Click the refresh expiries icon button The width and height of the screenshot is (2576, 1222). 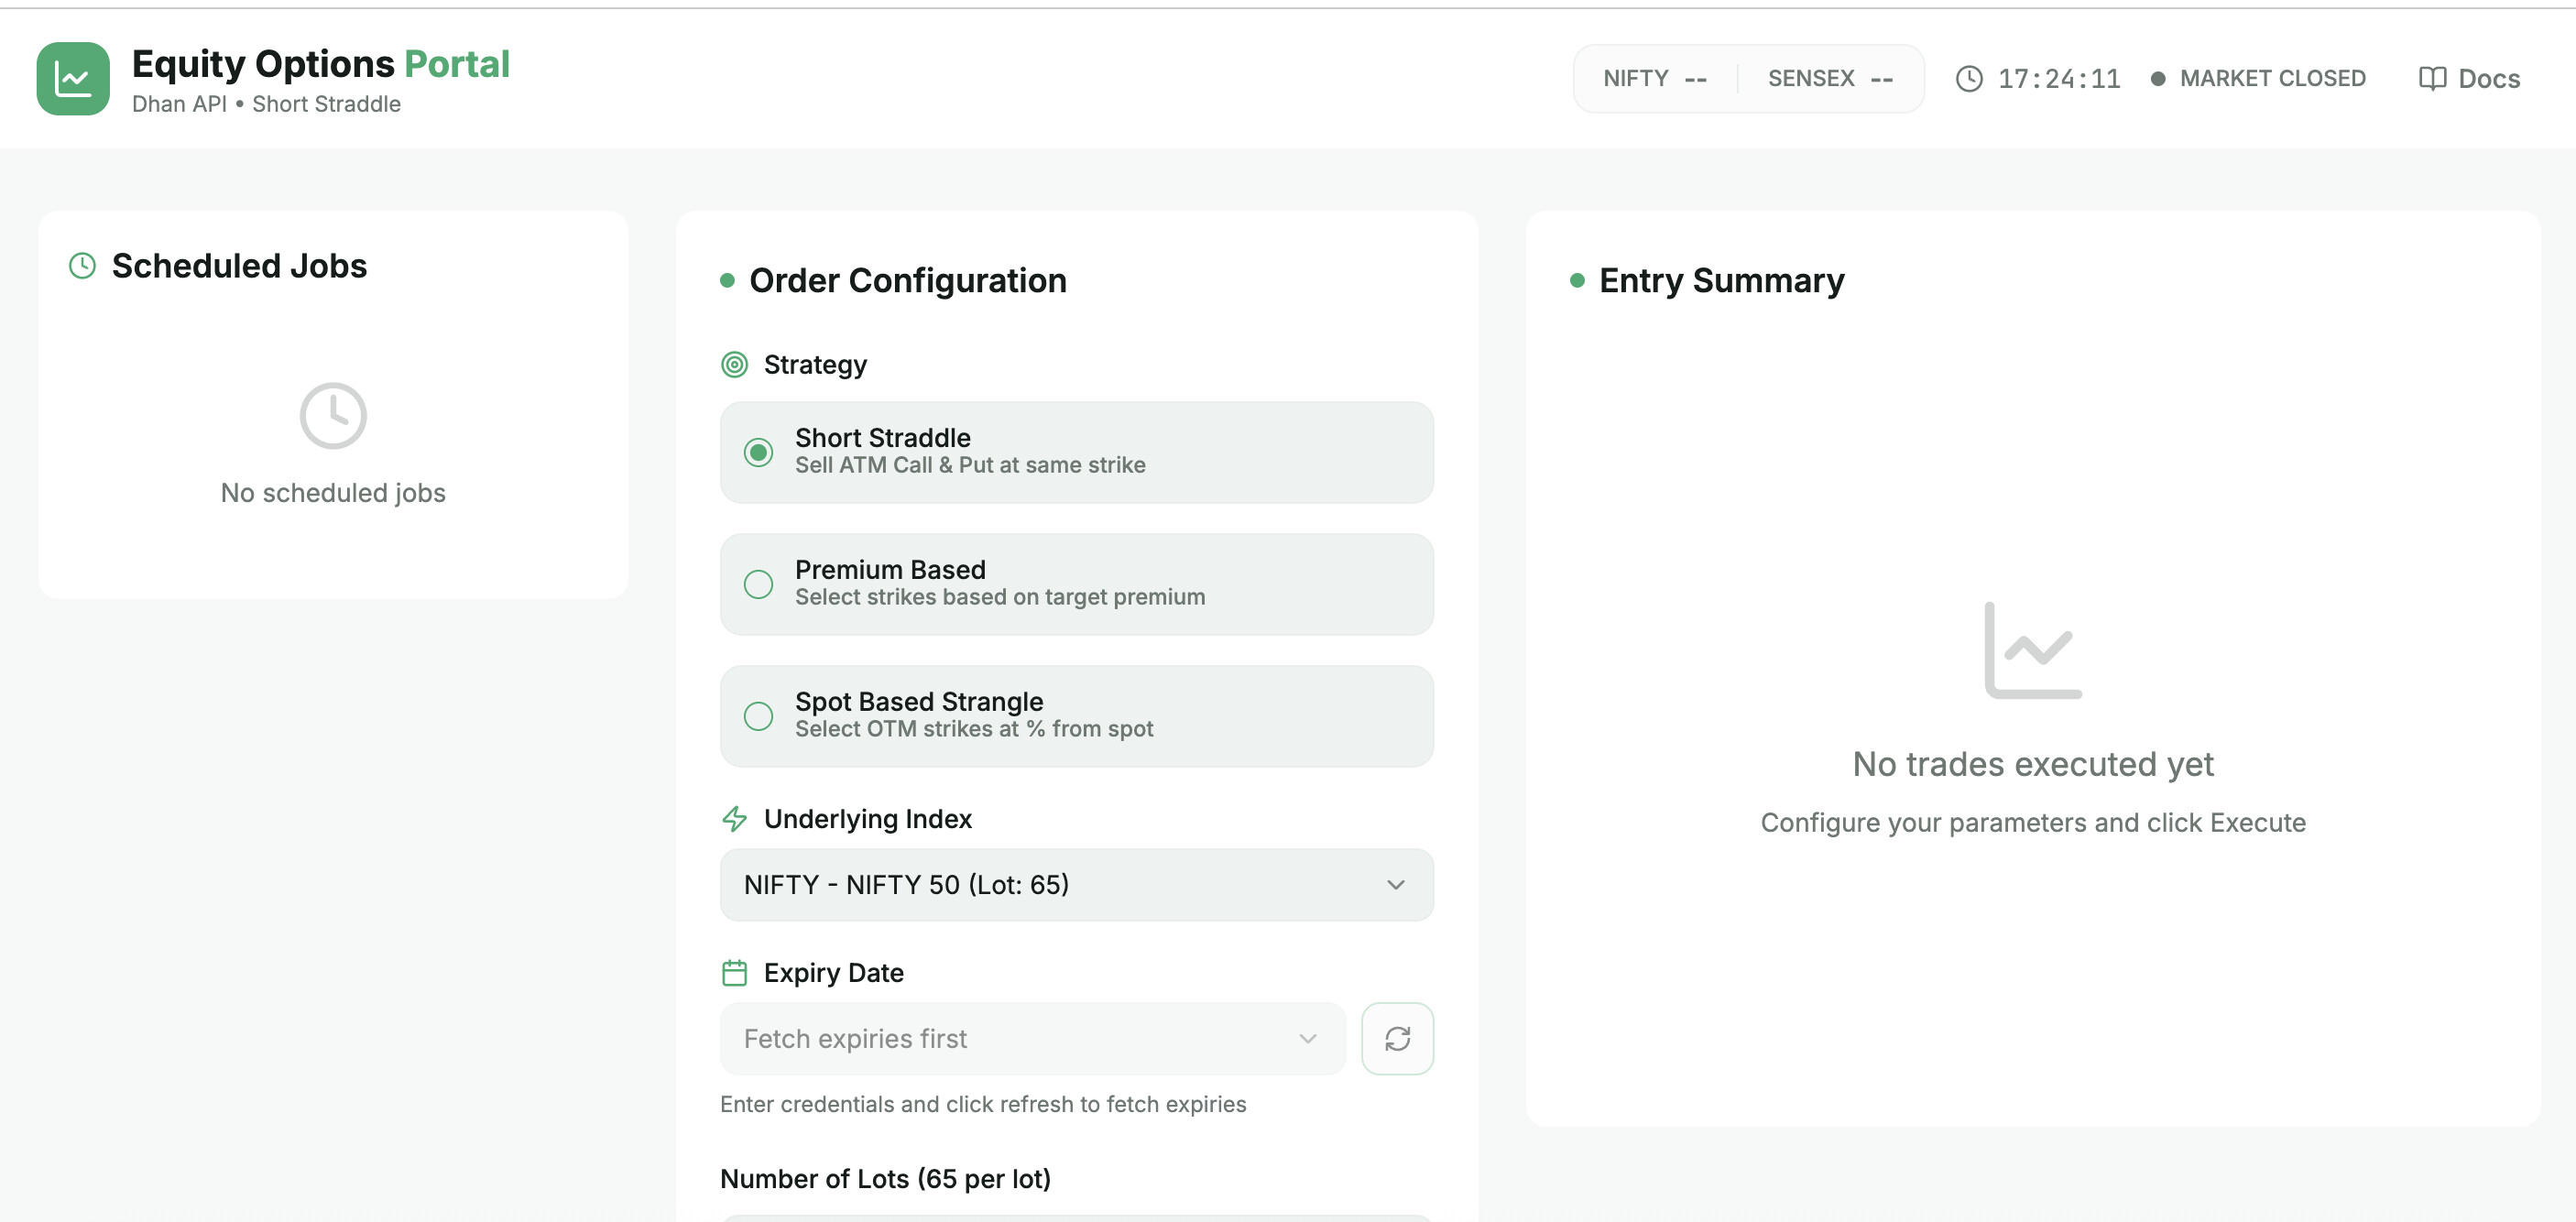coord(1396,1038)
